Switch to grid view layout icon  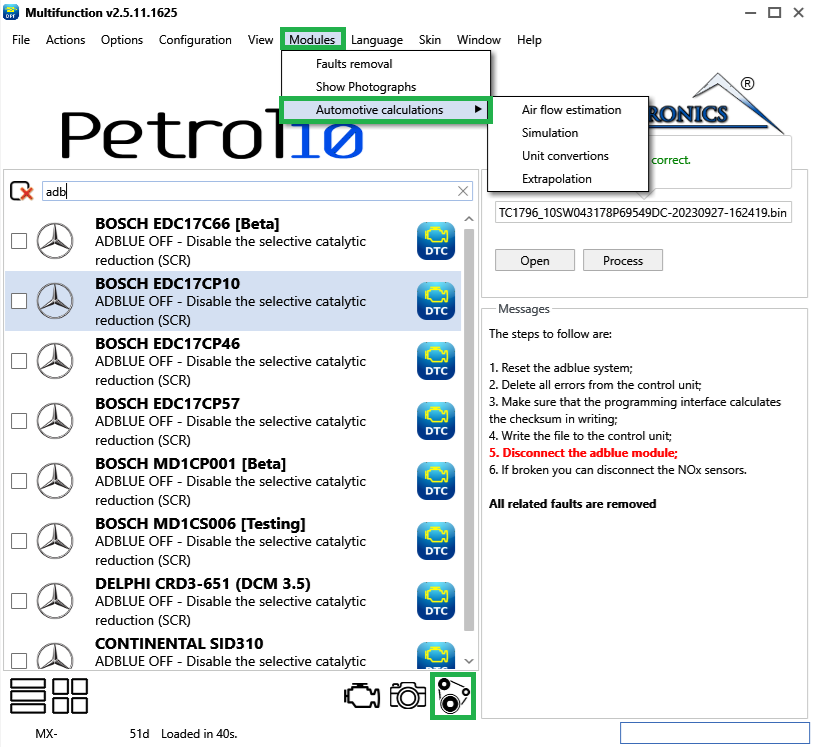pyautogui.click(x=70, y=696)
